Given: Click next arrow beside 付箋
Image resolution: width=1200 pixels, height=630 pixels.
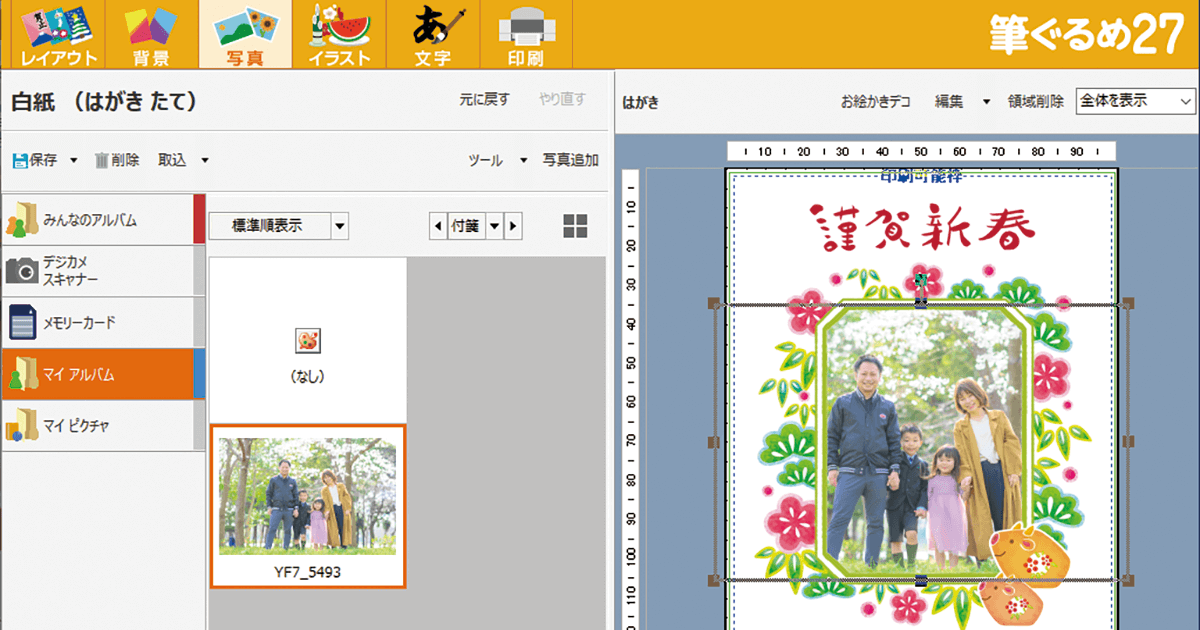Looking at the screenshot, I should tap(513, 226).
